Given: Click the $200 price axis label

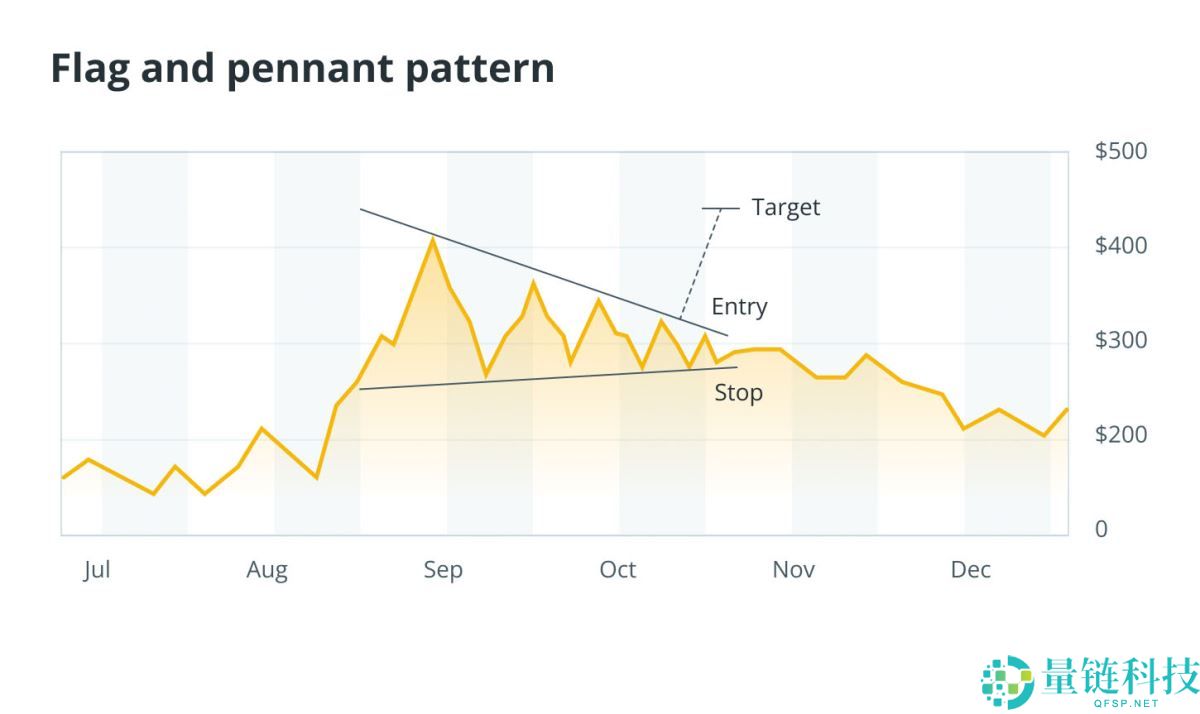Looking at the screenshot, I should [1121, 435].
